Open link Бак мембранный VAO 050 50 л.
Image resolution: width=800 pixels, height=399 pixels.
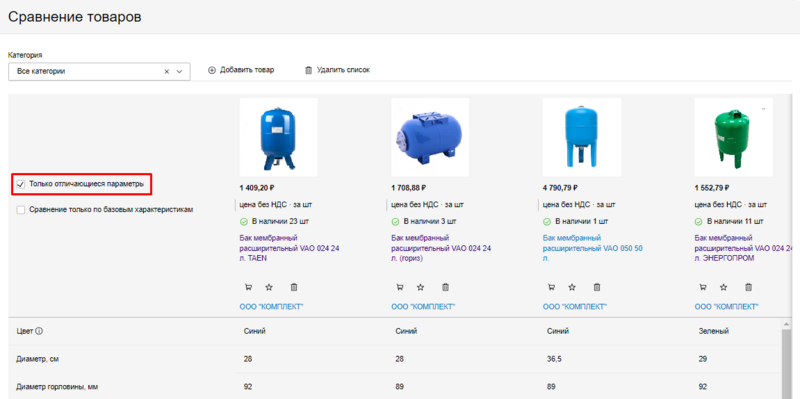coord(592,248)
